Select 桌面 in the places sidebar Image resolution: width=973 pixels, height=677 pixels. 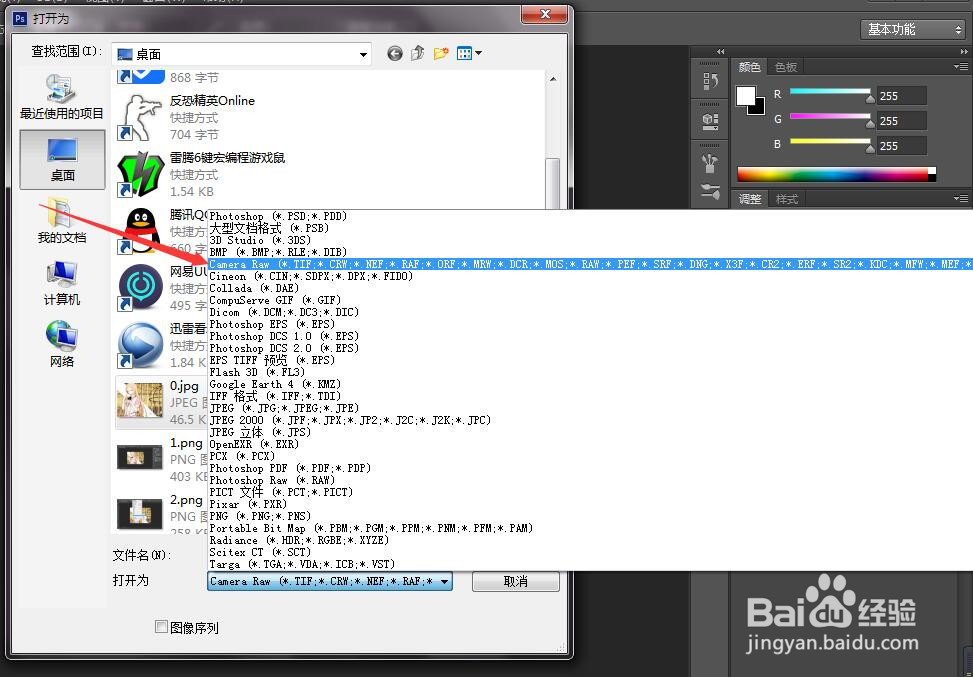(62, 159)
